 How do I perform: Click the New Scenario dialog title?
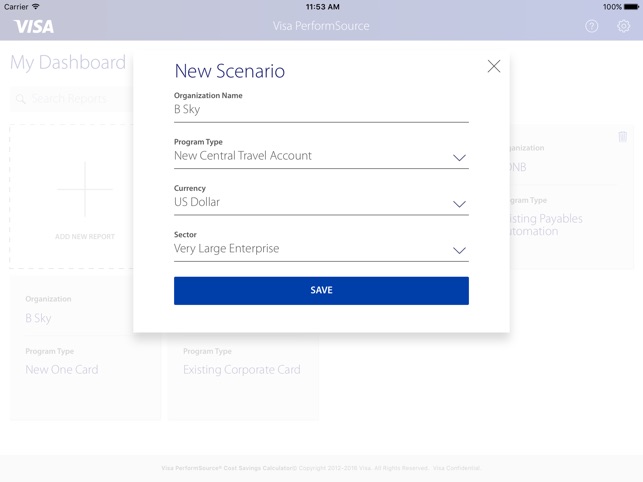tap(230, 71)
